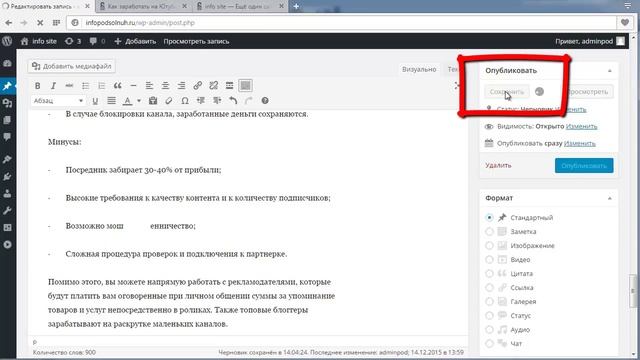Select the Видео post format
Screen dimensions: 640x360
(x=489, y=260)
